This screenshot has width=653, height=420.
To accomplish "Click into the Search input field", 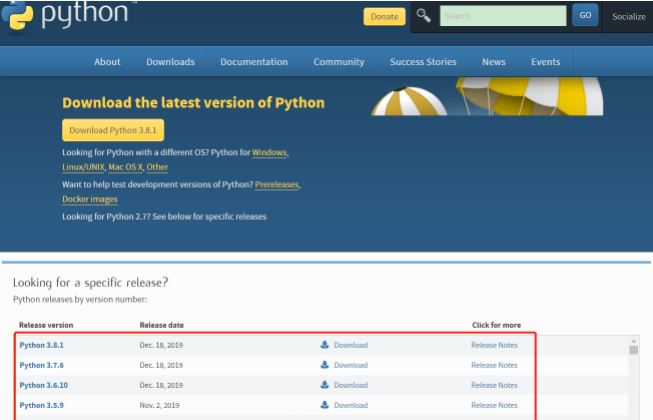I will point(502,16).
